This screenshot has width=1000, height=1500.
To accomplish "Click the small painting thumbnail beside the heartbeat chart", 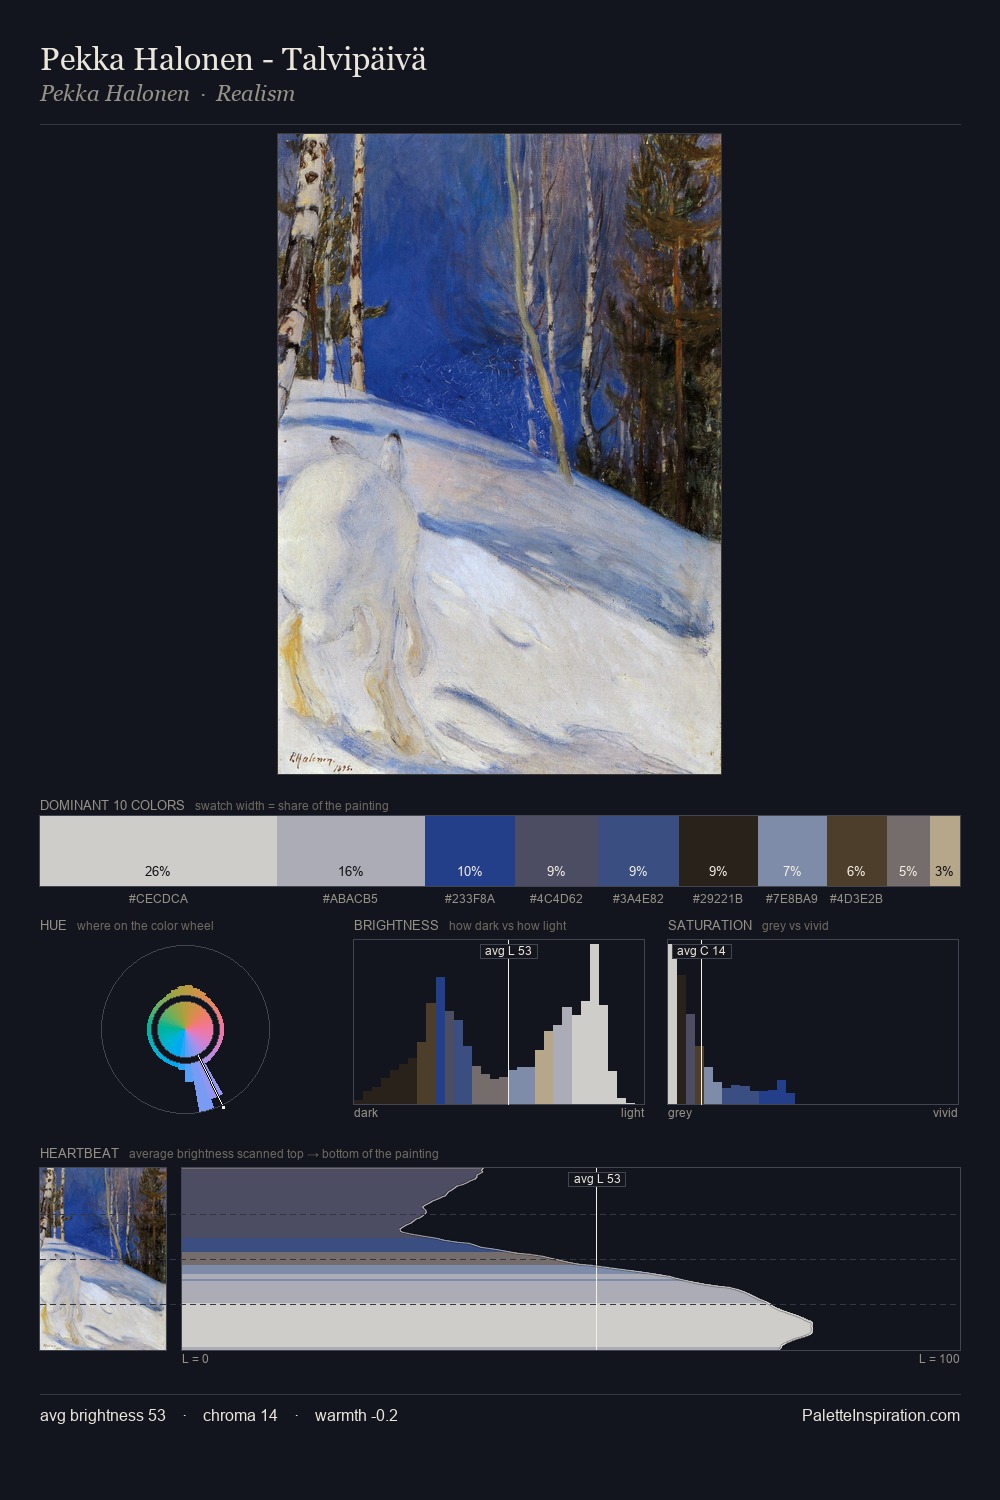I will (103, 1259).
